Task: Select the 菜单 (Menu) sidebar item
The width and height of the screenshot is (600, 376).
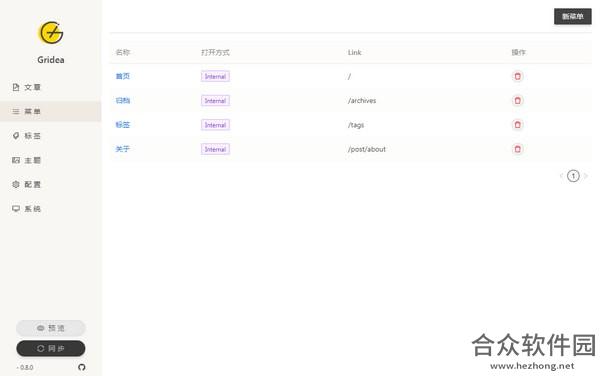Action: 51,111
